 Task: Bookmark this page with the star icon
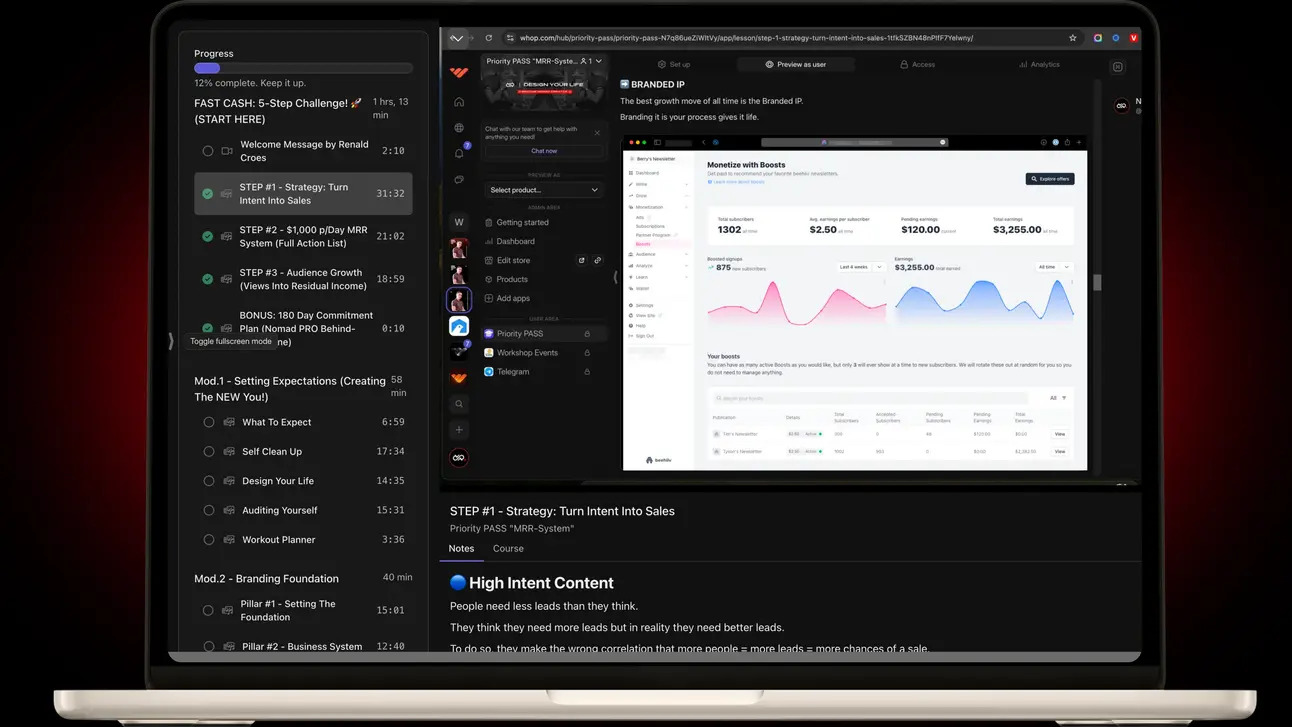1073,38
